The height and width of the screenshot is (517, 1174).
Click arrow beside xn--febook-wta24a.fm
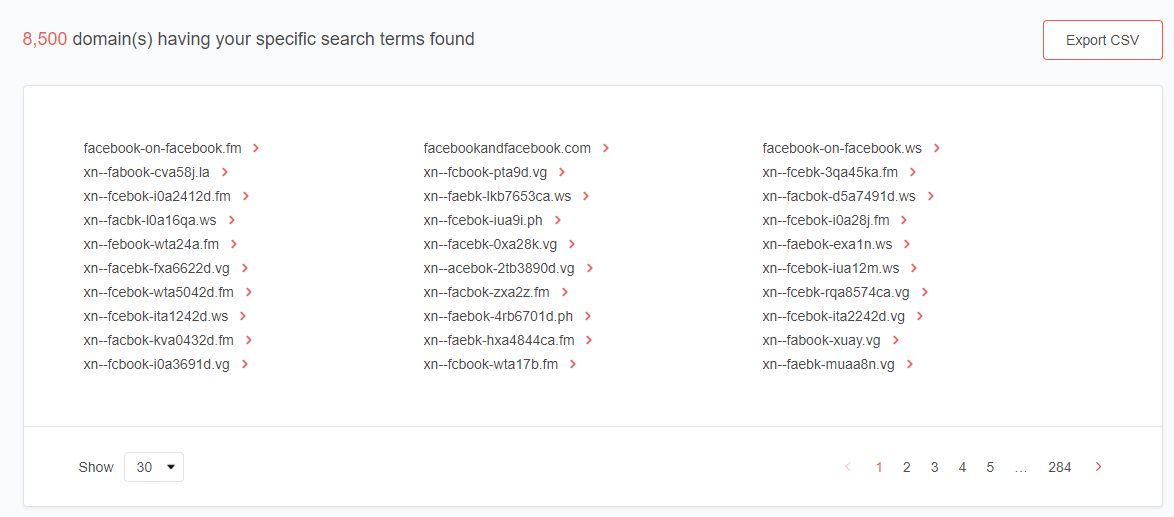tap(234, 244)
